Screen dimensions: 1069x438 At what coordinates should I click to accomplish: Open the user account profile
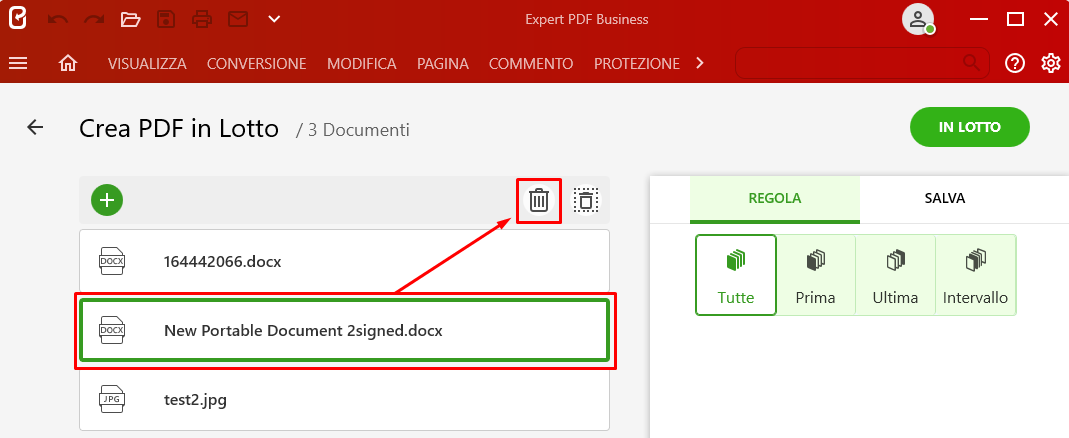coord(918,19)
